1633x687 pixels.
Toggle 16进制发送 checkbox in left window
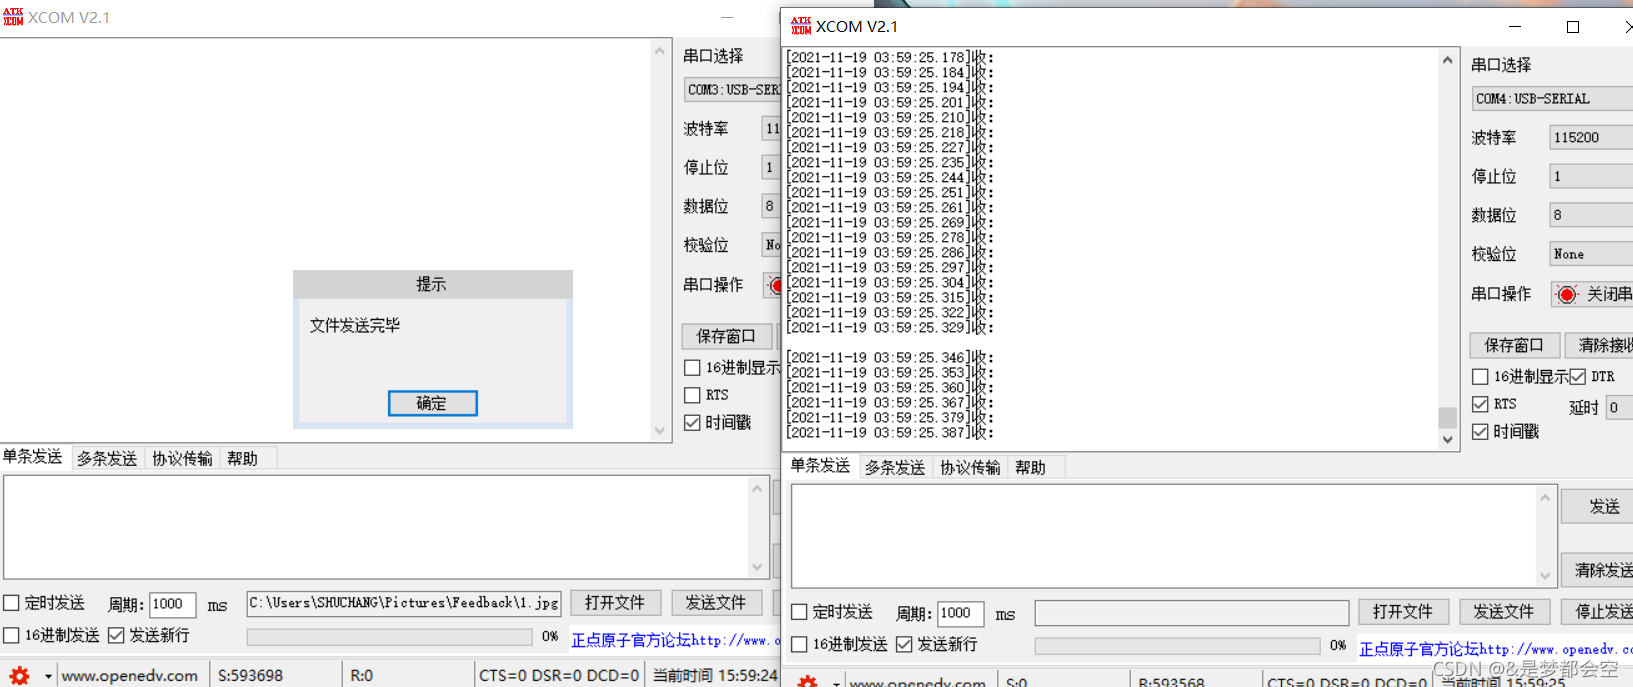tap(12, 635)
